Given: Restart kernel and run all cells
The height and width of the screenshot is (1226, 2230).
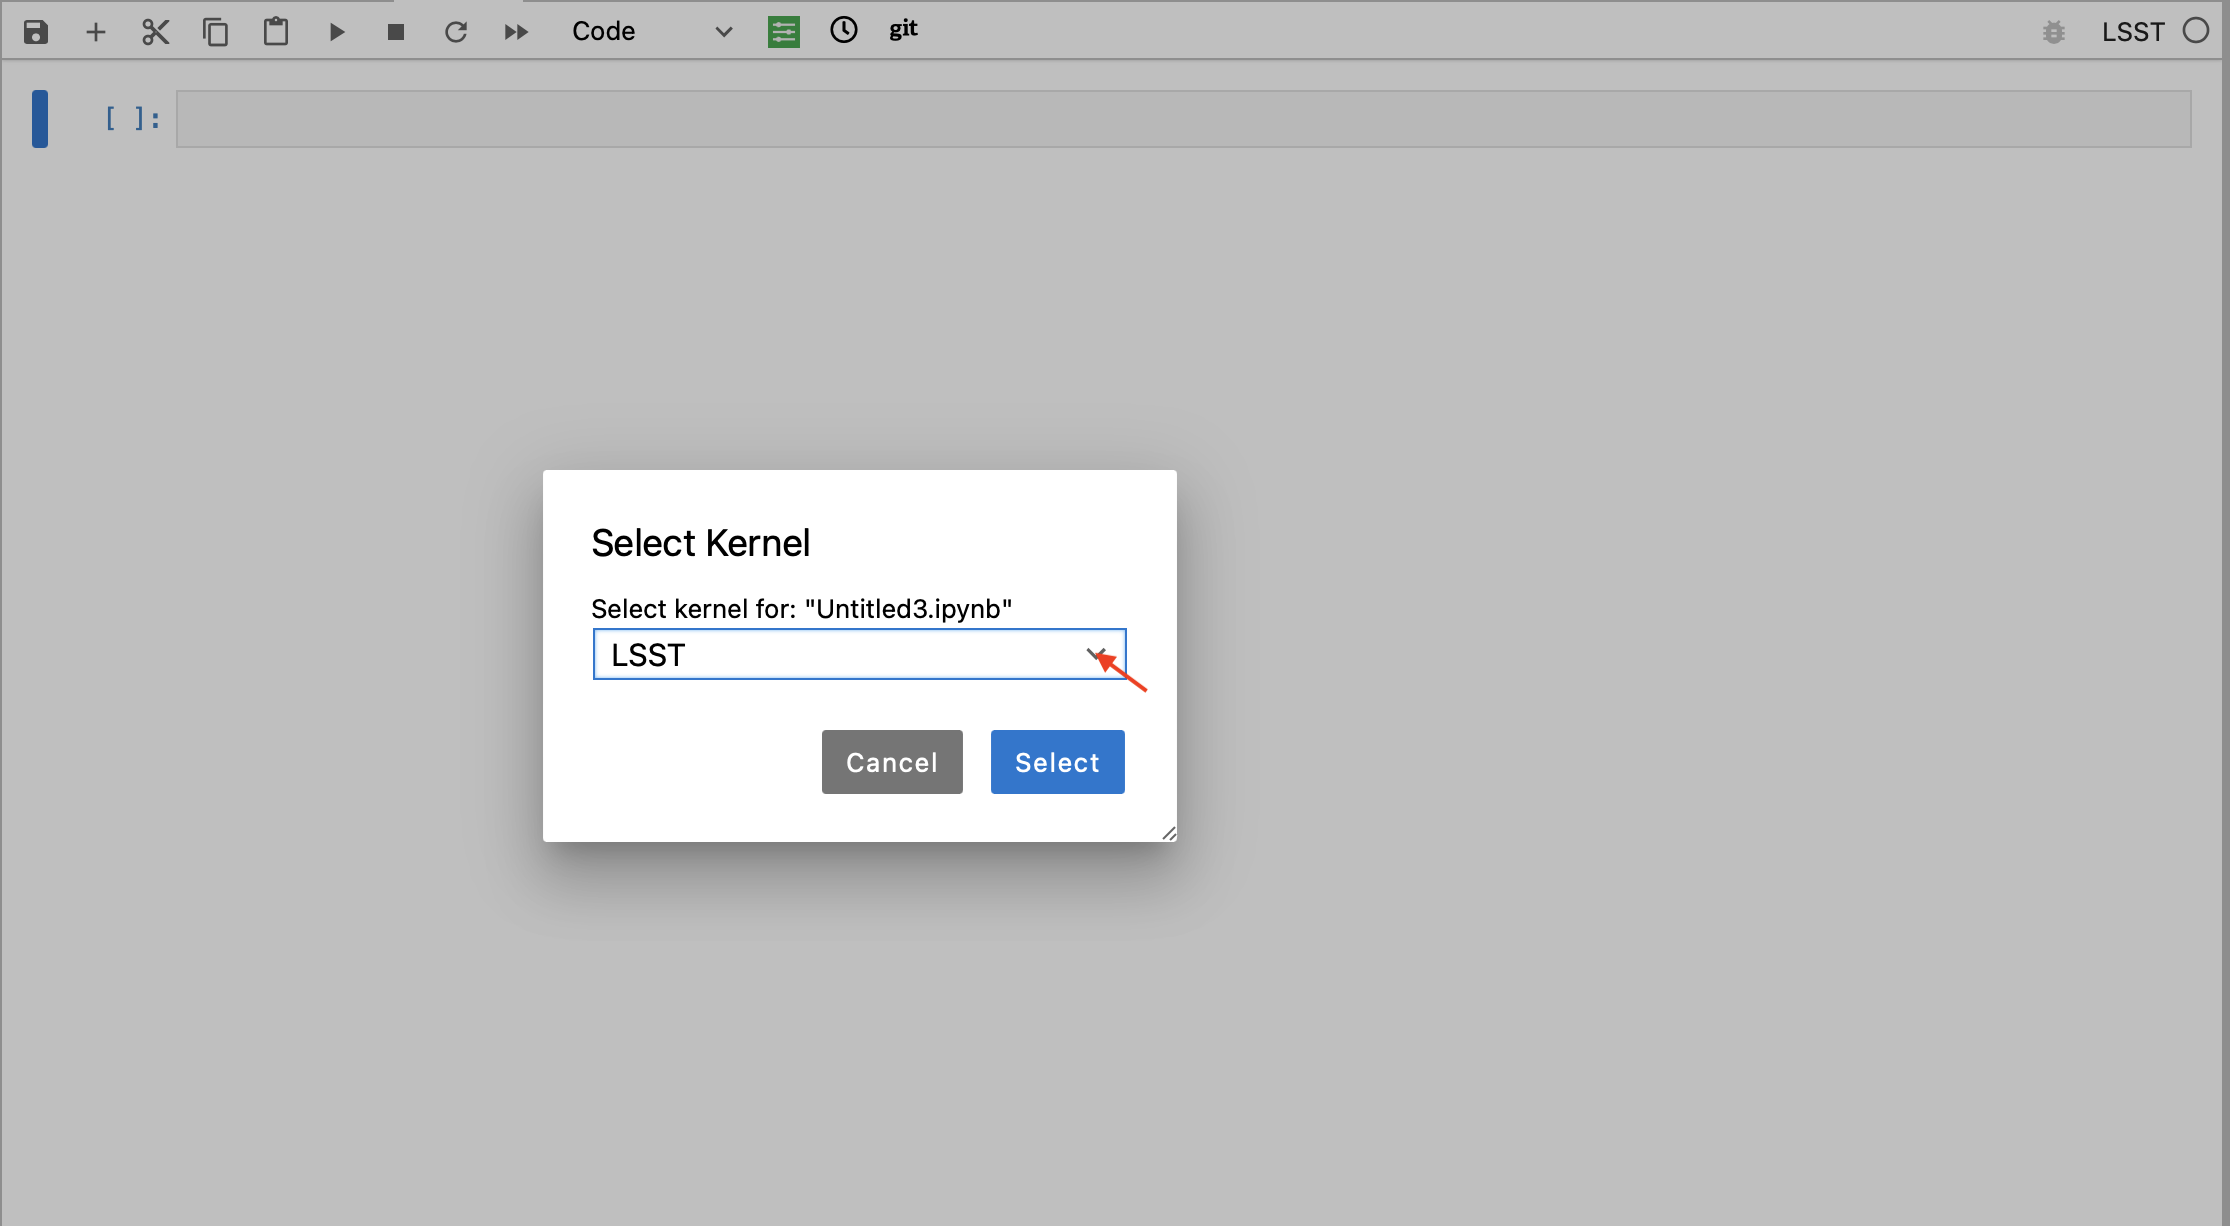Looking at the screenshot, I should pyautogui.click(x=516, y=31).
